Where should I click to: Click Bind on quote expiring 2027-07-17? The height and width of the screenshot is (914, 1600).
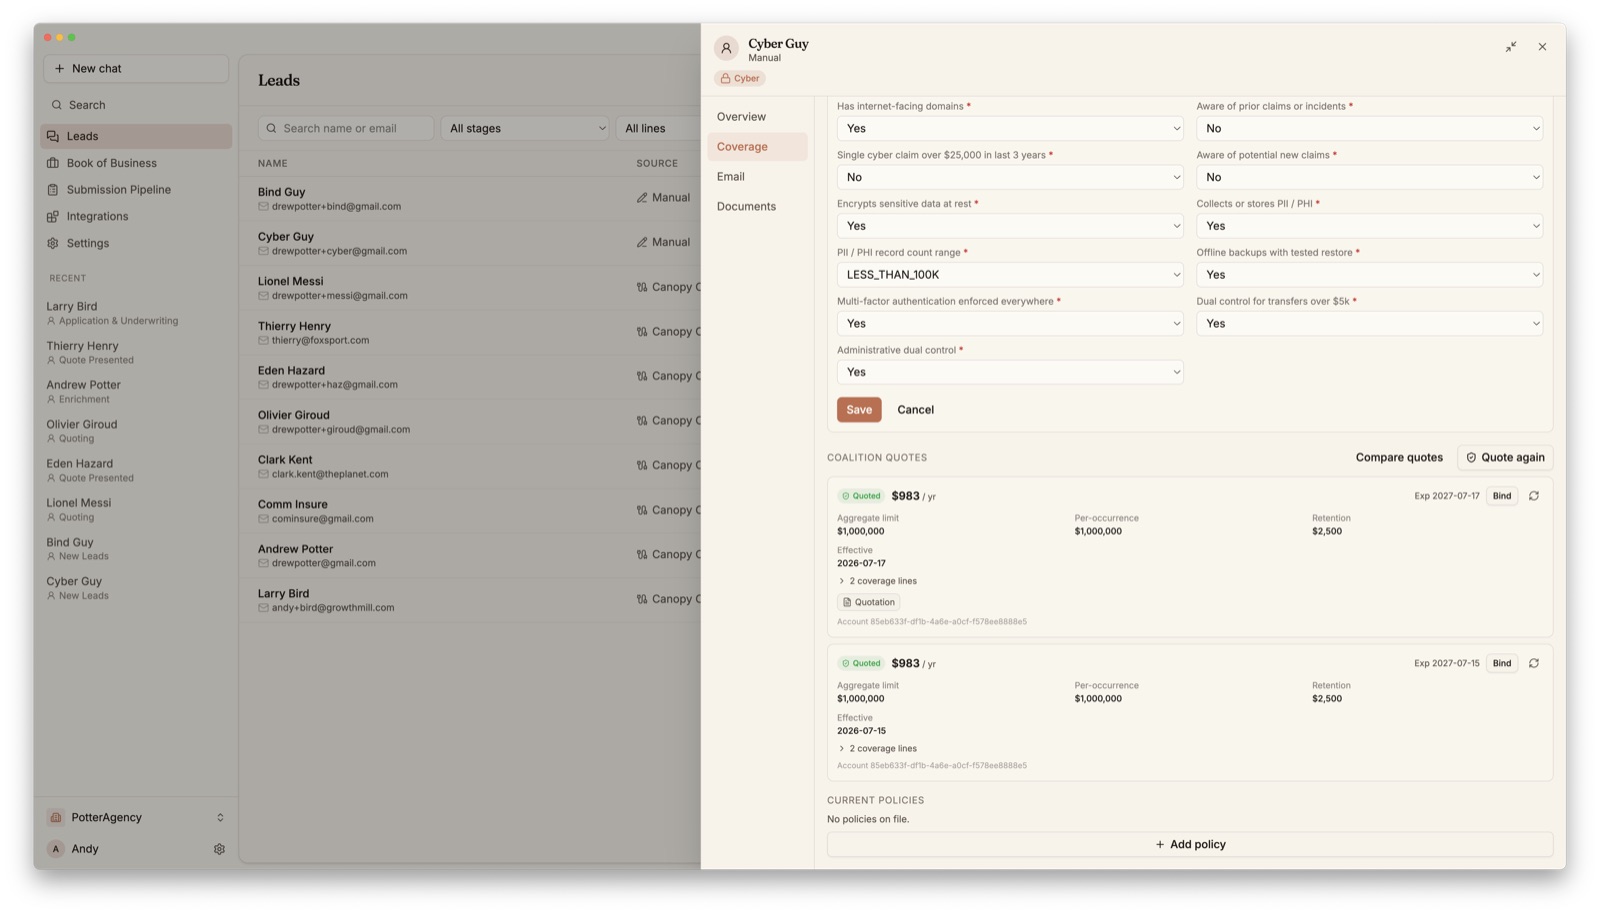[1502, 496]
